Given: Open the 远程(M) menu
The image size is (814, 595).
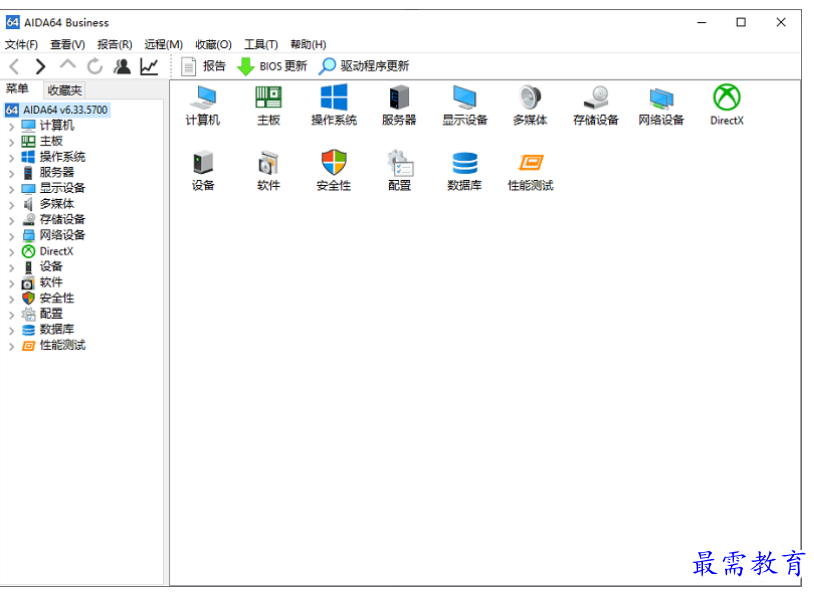Looking at the screenshot, I should click(x=164, y=45).
